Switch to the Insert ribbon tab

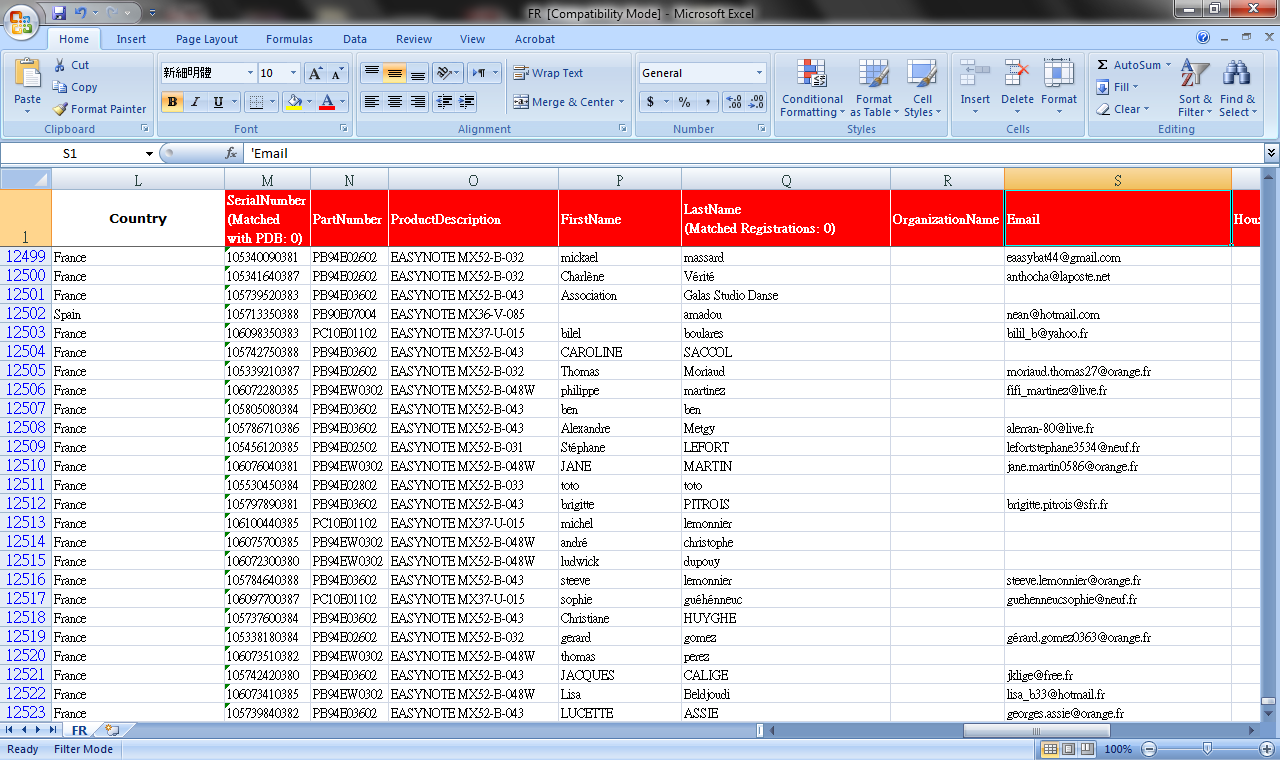click(131, 39)
